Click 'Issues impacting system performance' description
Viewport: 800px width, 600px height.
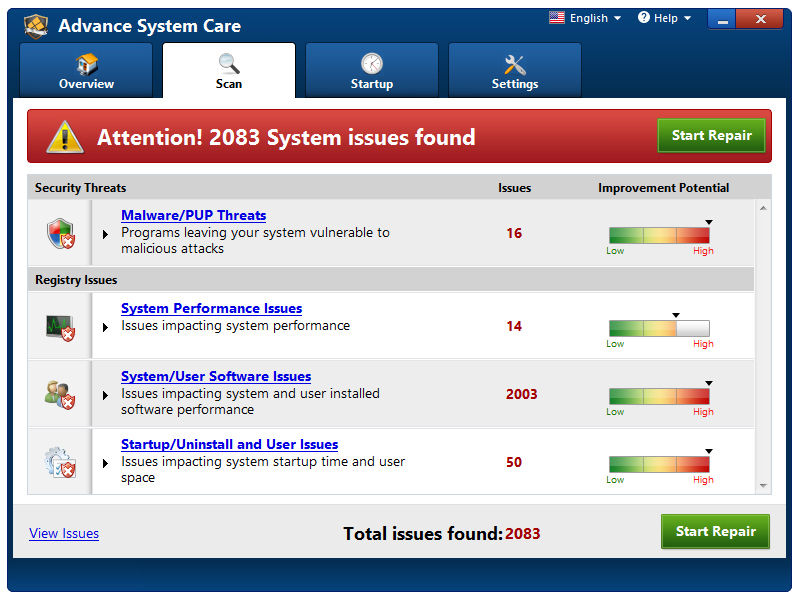pyautogui.click(x=235, y=326)
